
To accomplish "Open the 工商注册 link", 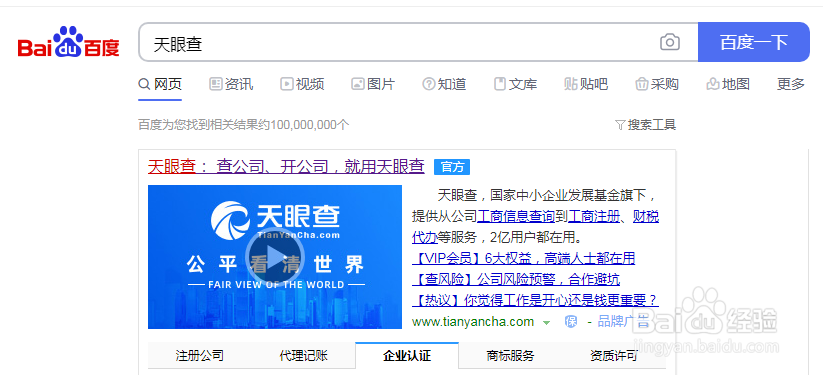I will coord(594,216).
